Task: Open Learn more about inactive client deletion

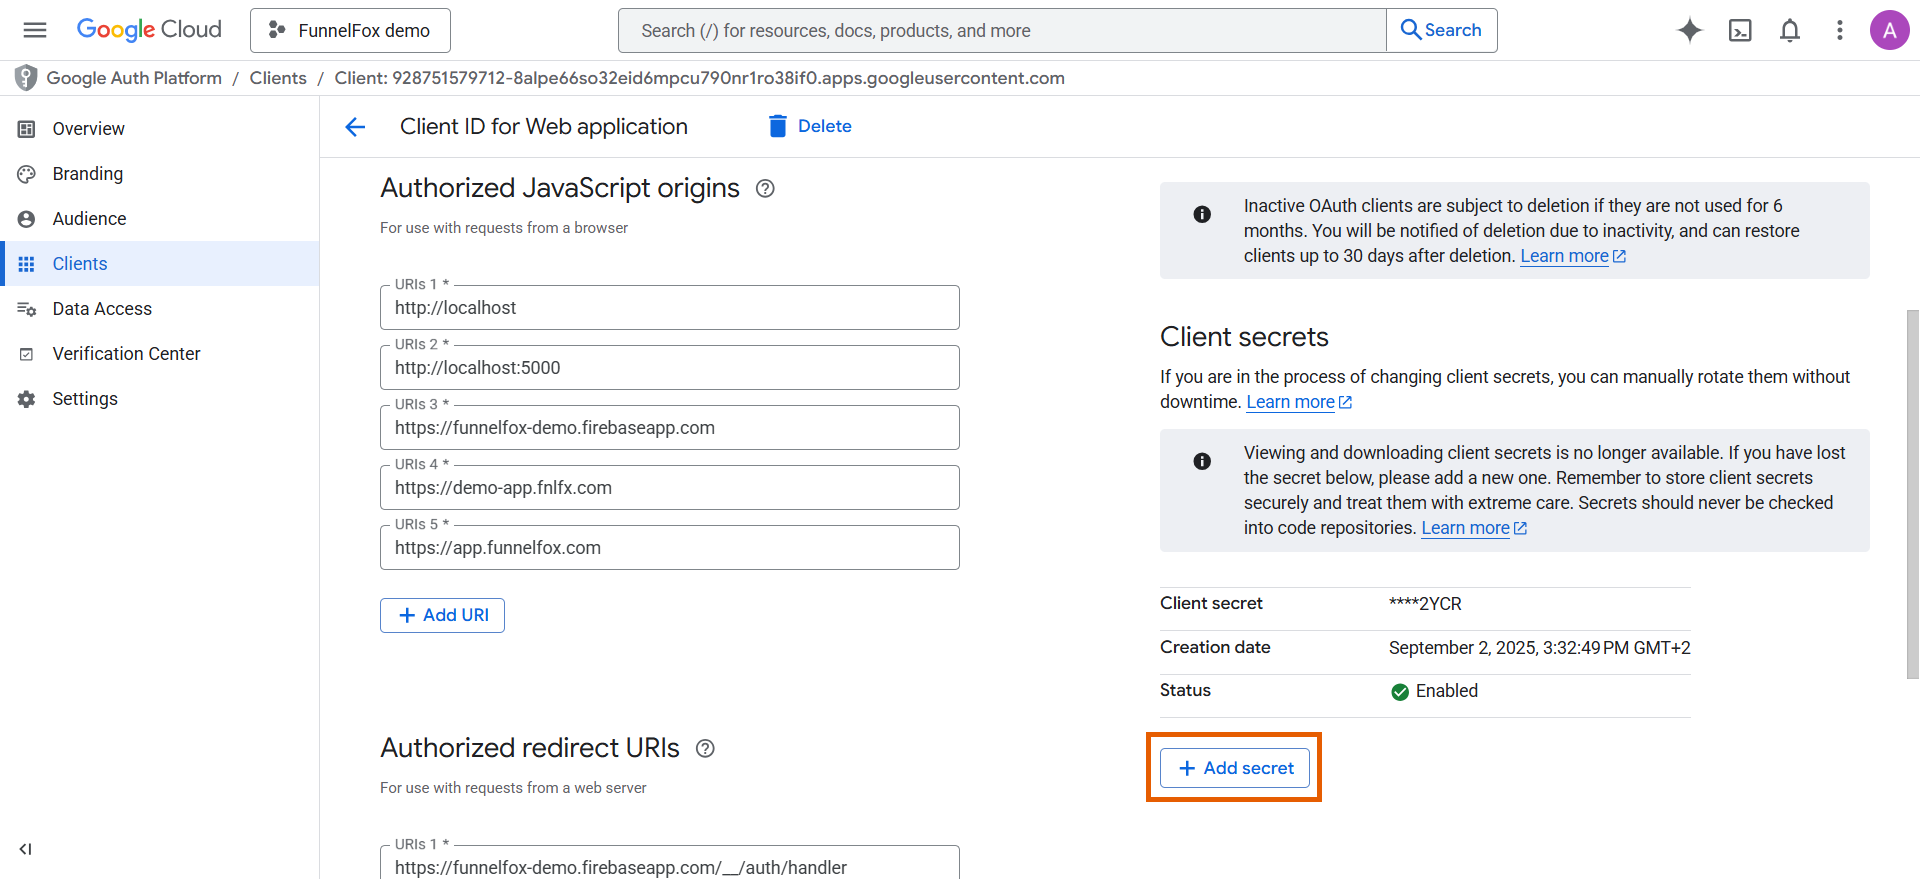Action: (x=1573, y=256)
